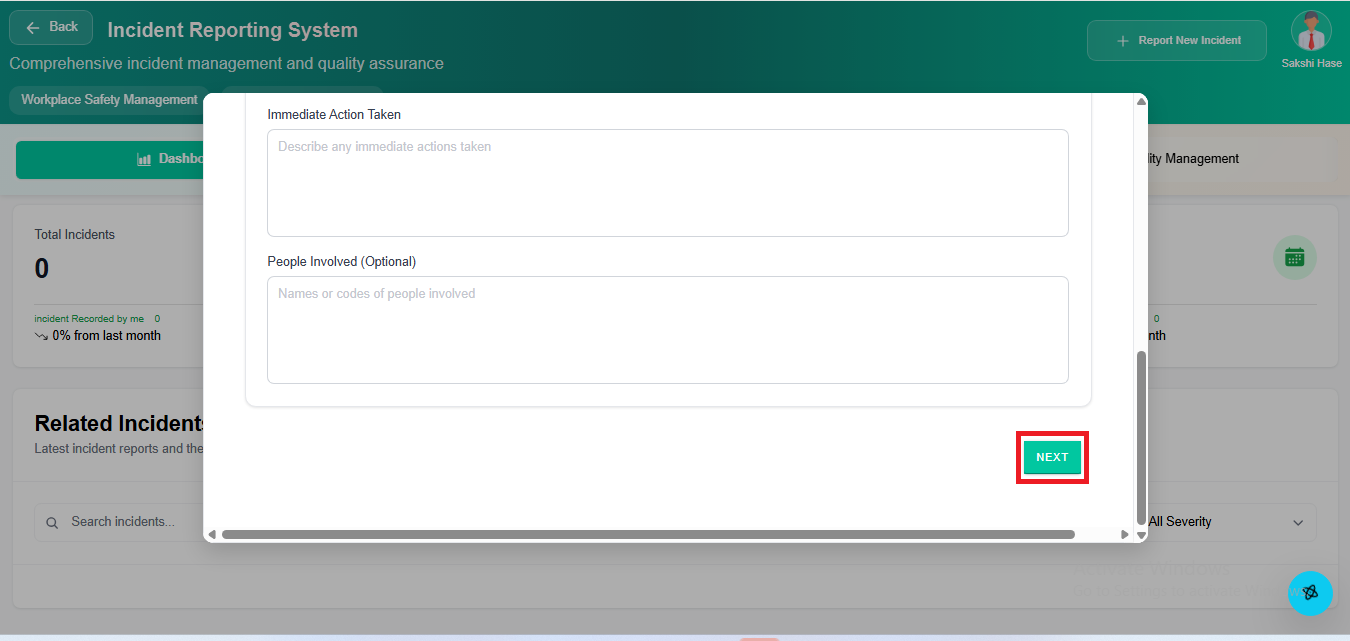Open the Sakshi Hase profile avatar

(1311, 31)
